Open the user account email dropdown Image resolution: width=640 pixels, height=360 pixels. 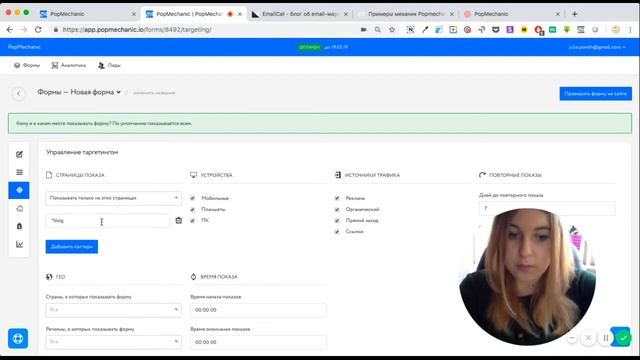[597, 47]
